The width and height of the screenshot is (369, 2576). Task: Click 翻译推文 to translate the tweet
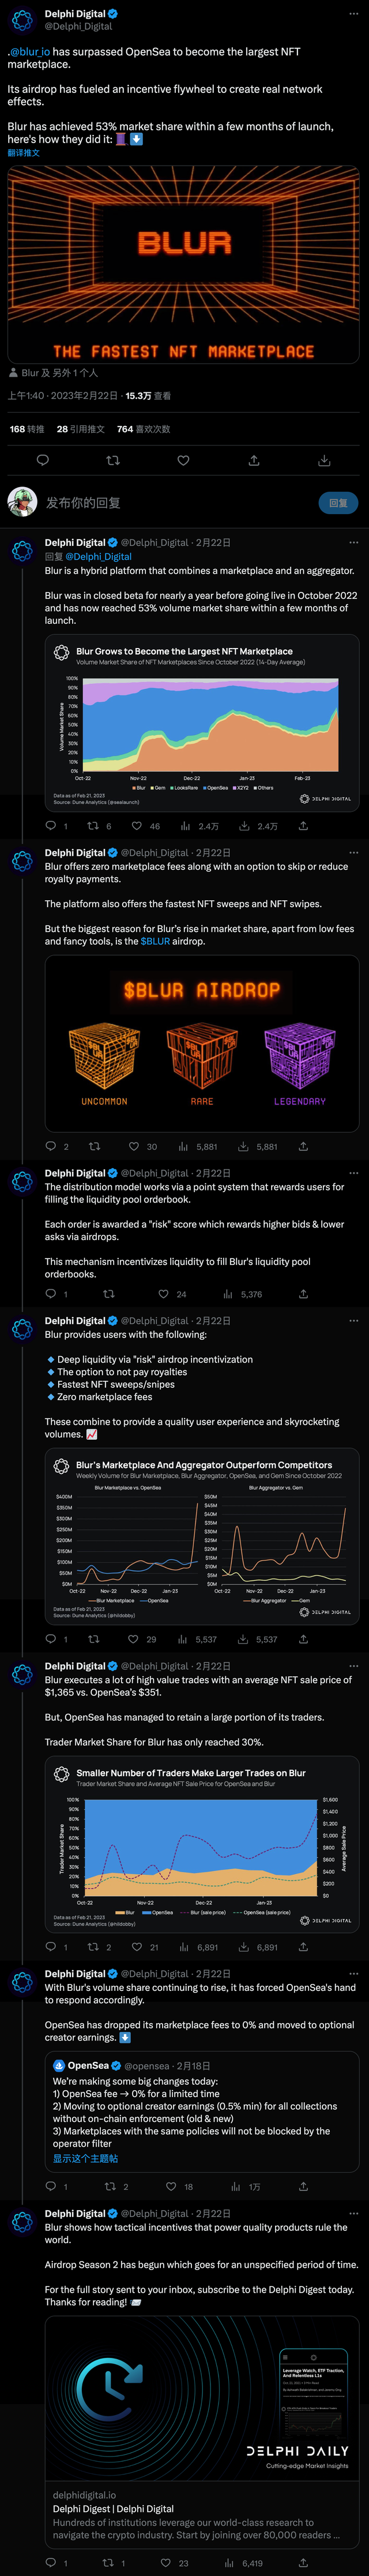click(24, 153)
